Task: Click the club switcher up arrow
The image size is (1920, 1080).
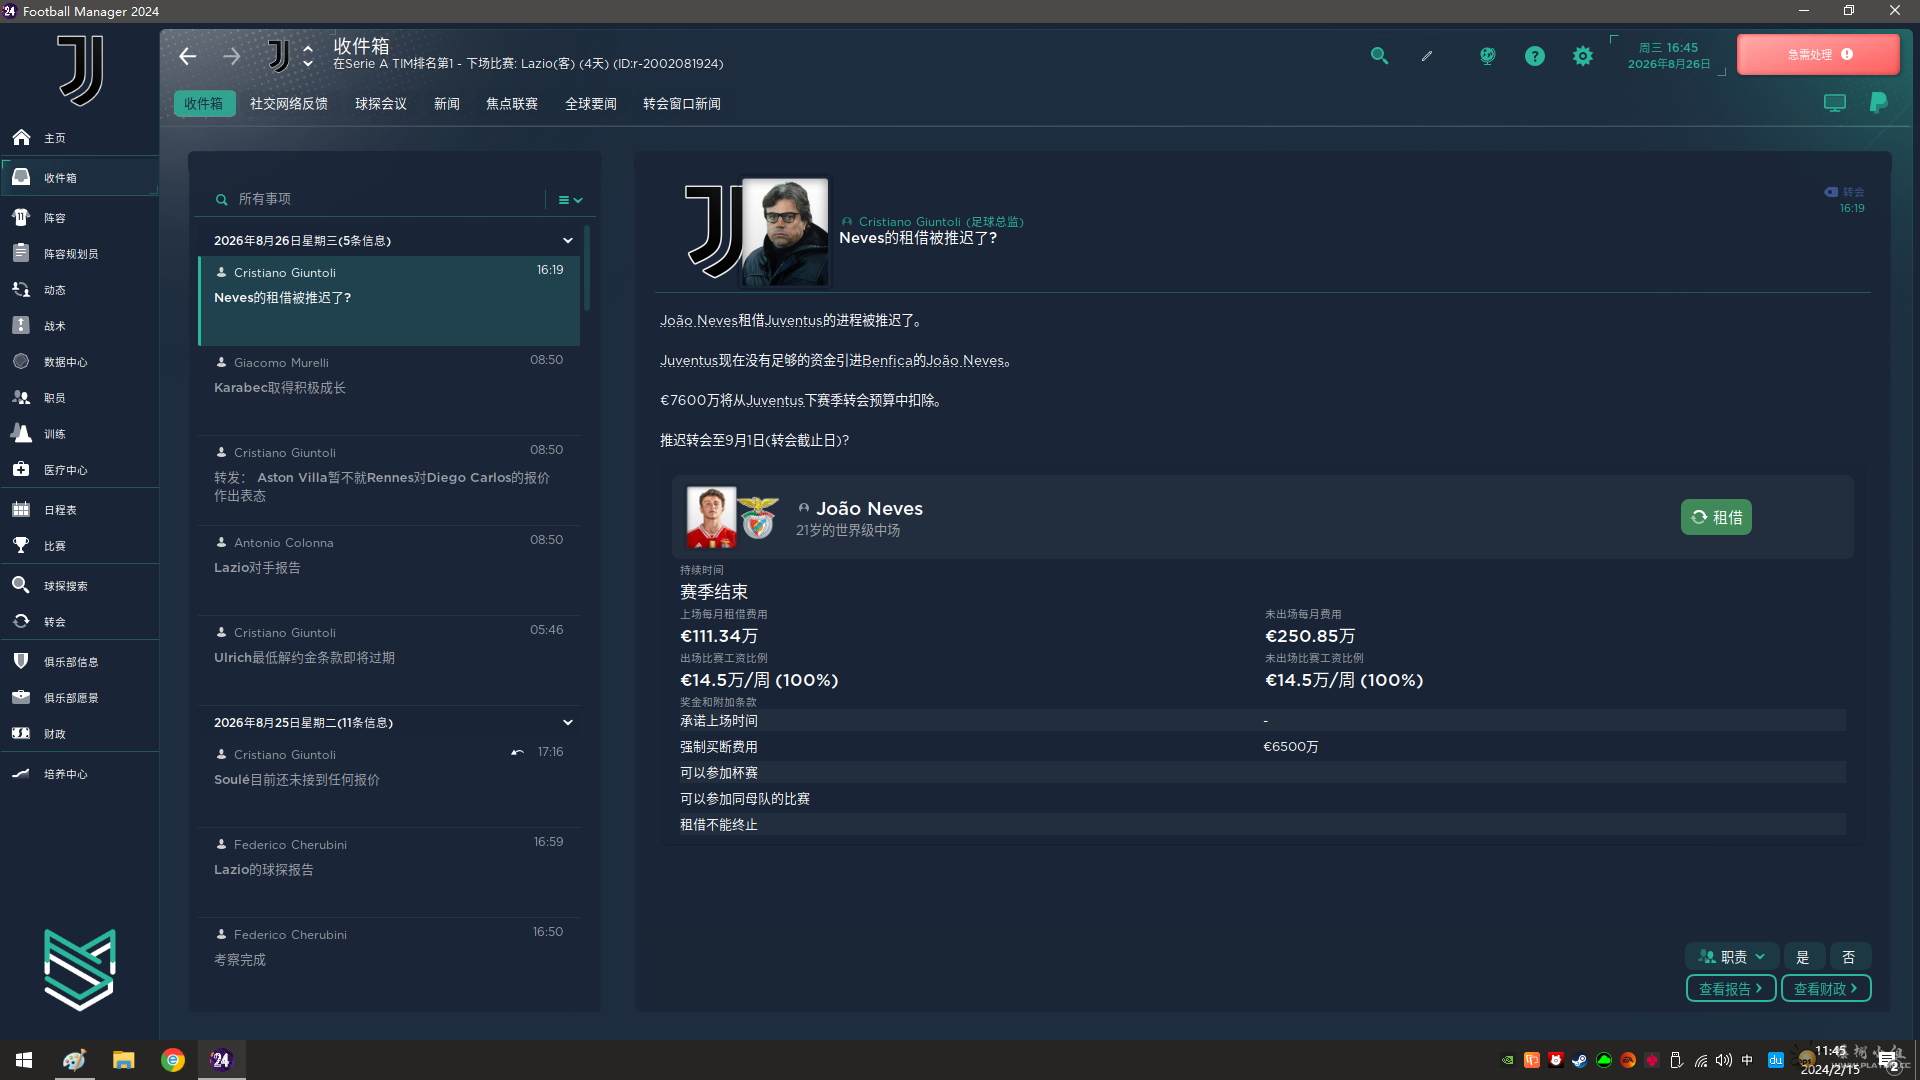Action: tap(308, 48)
